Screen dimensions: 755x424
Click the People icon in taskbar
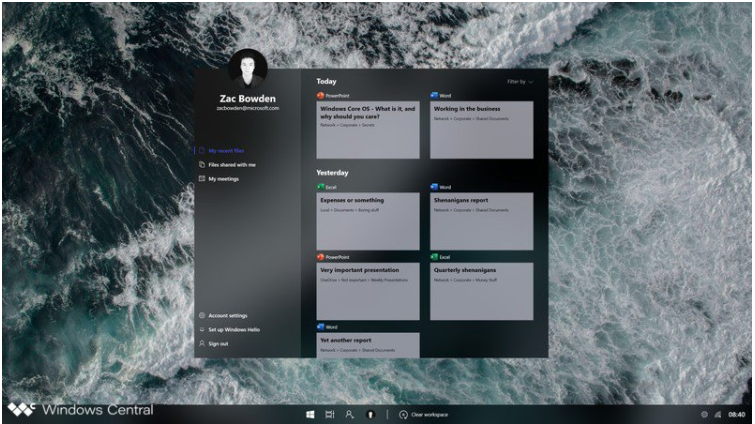(350, 414)
